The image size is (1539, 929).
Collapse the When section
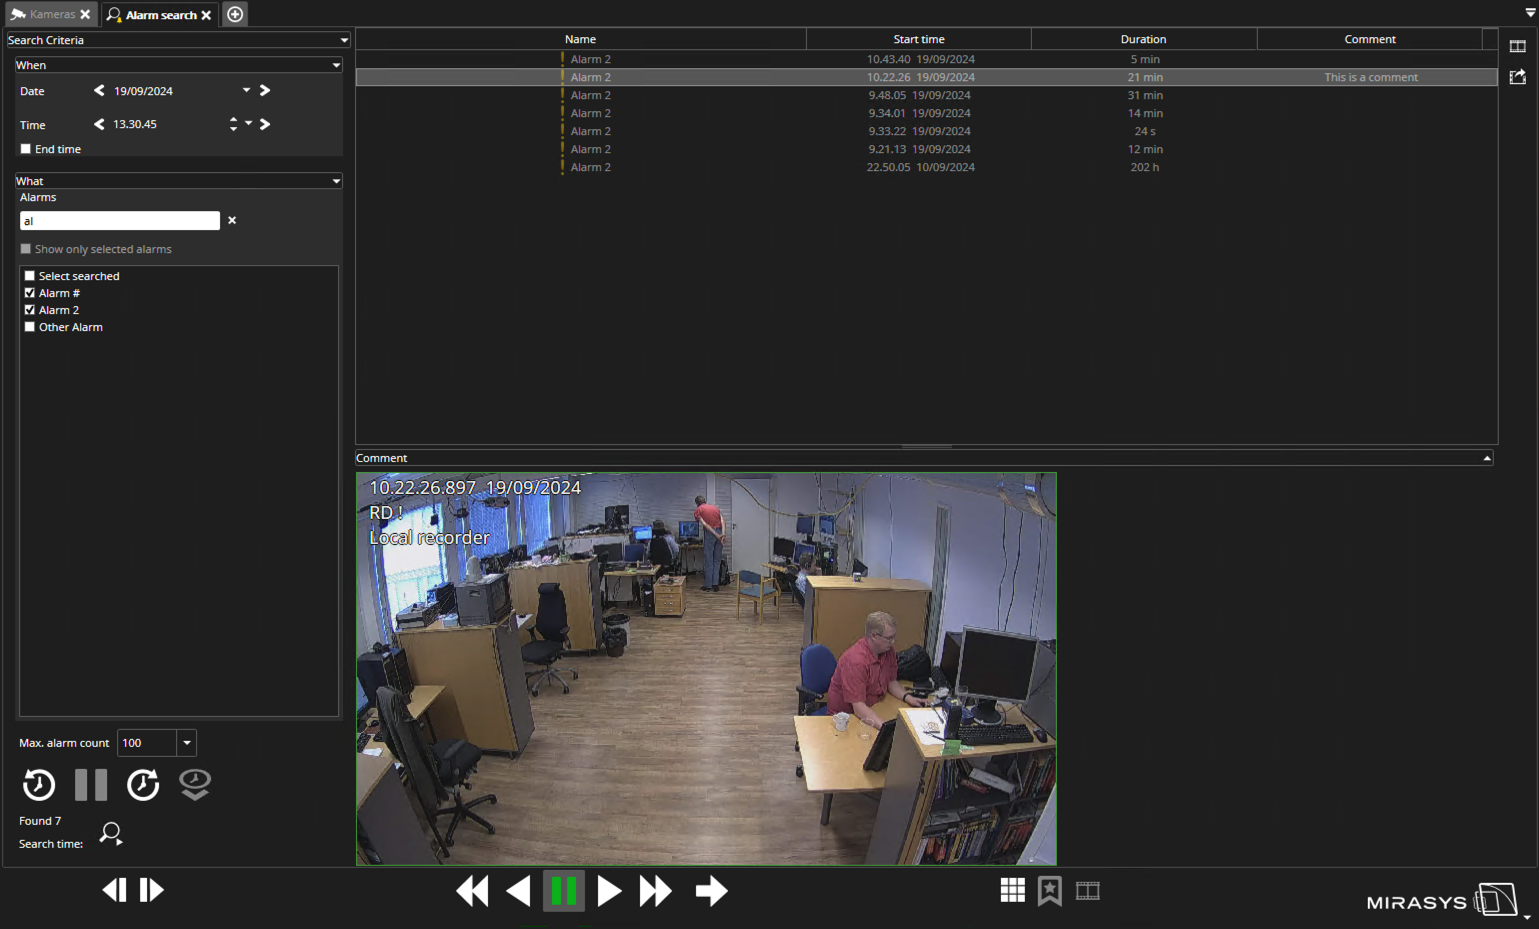coord(336,65)
